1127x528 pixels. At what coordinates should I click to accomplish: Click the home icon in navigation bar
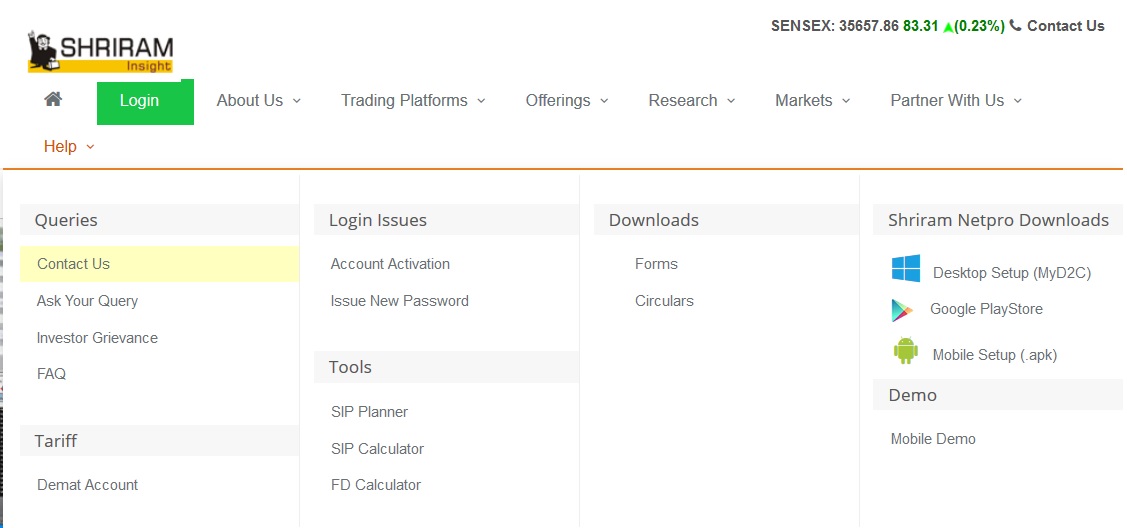pyautogui.click(x=52, y=99)
